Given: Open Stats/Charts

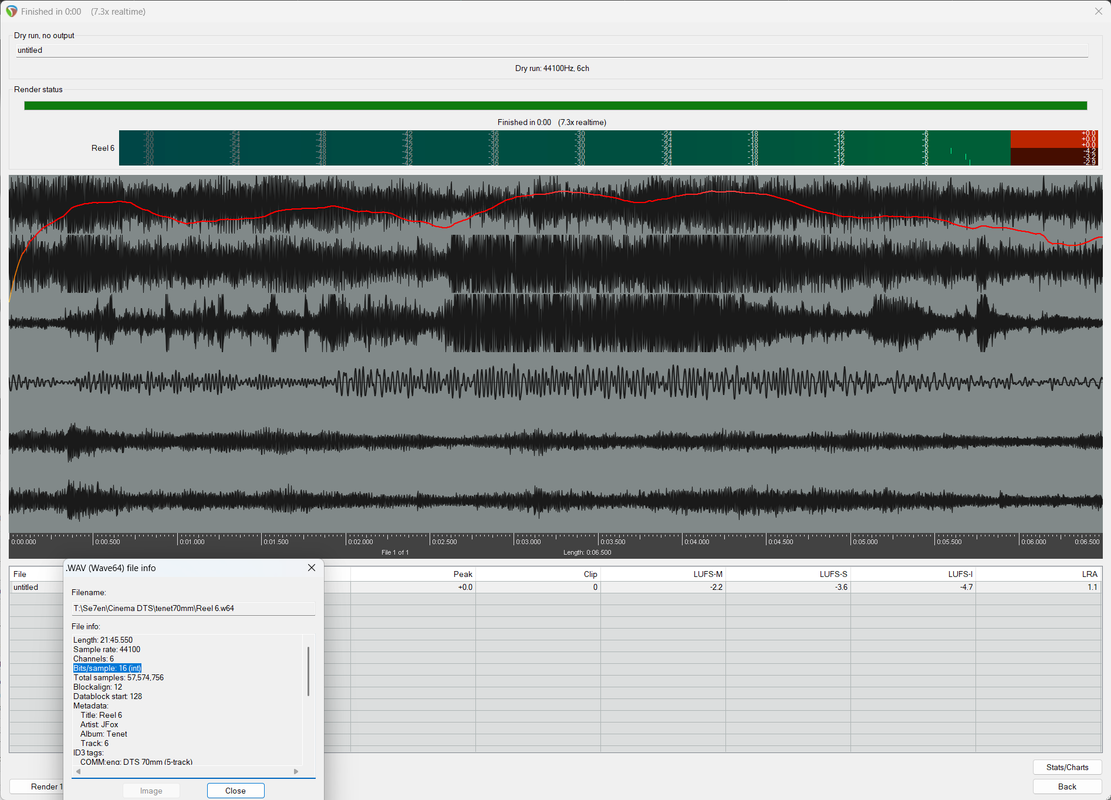Looking at the screenshot, I should click(x=1066, y=767).
